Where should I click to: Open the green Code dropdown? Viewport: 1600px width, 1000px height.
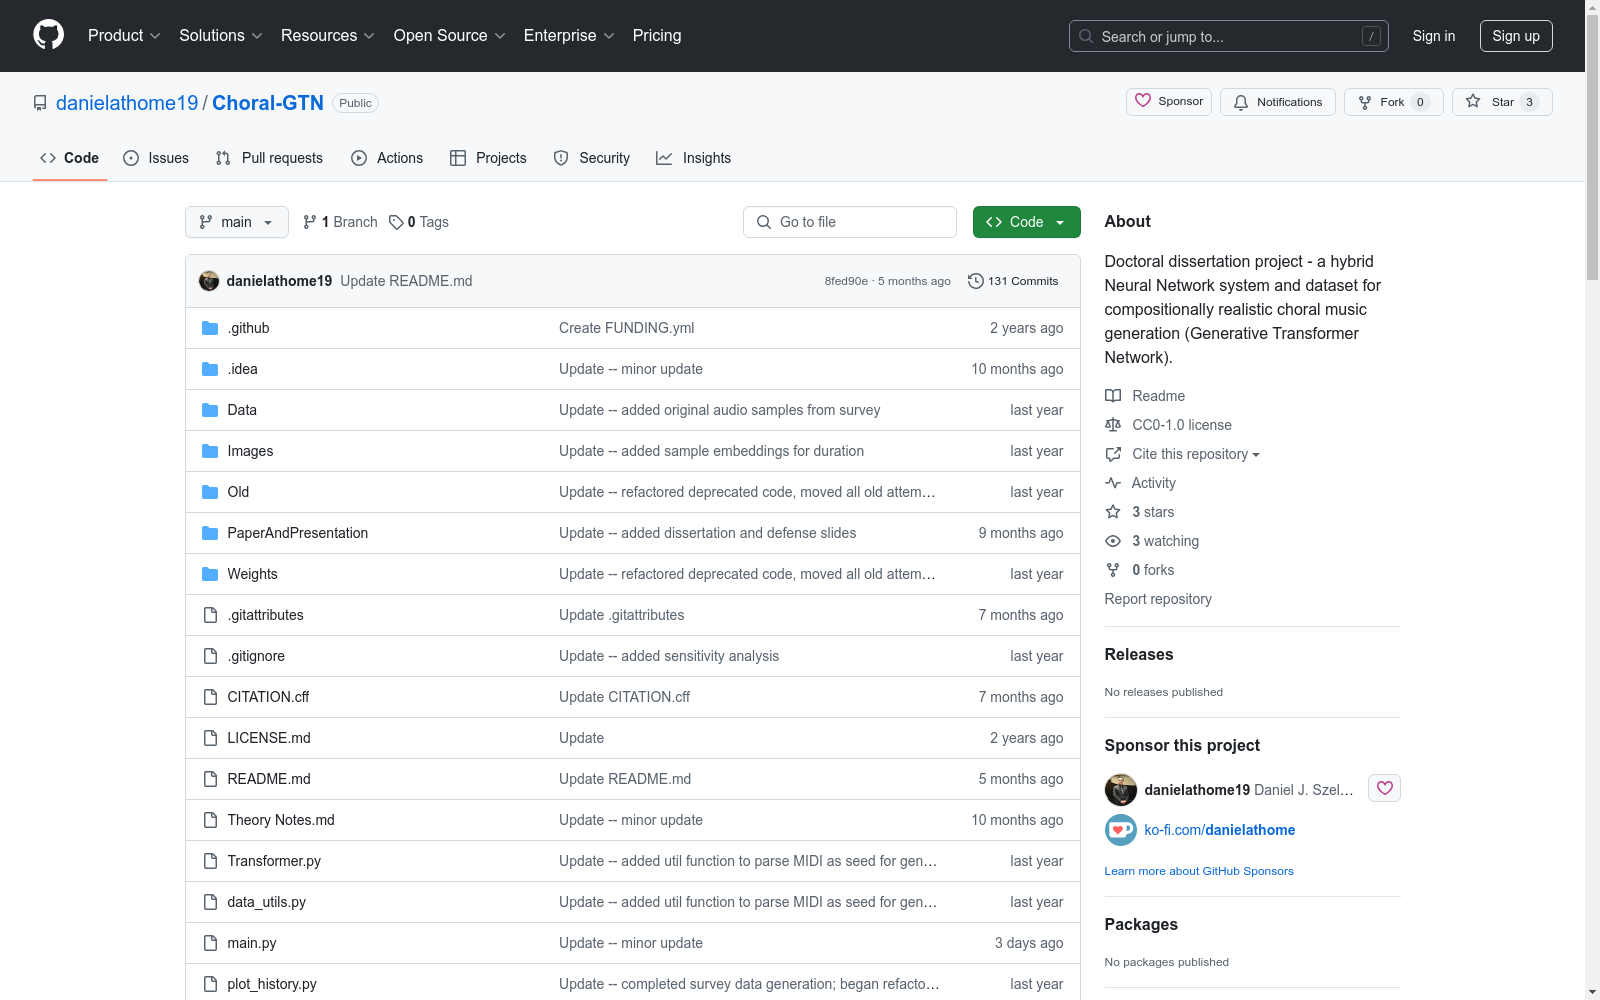point(1026,222)
